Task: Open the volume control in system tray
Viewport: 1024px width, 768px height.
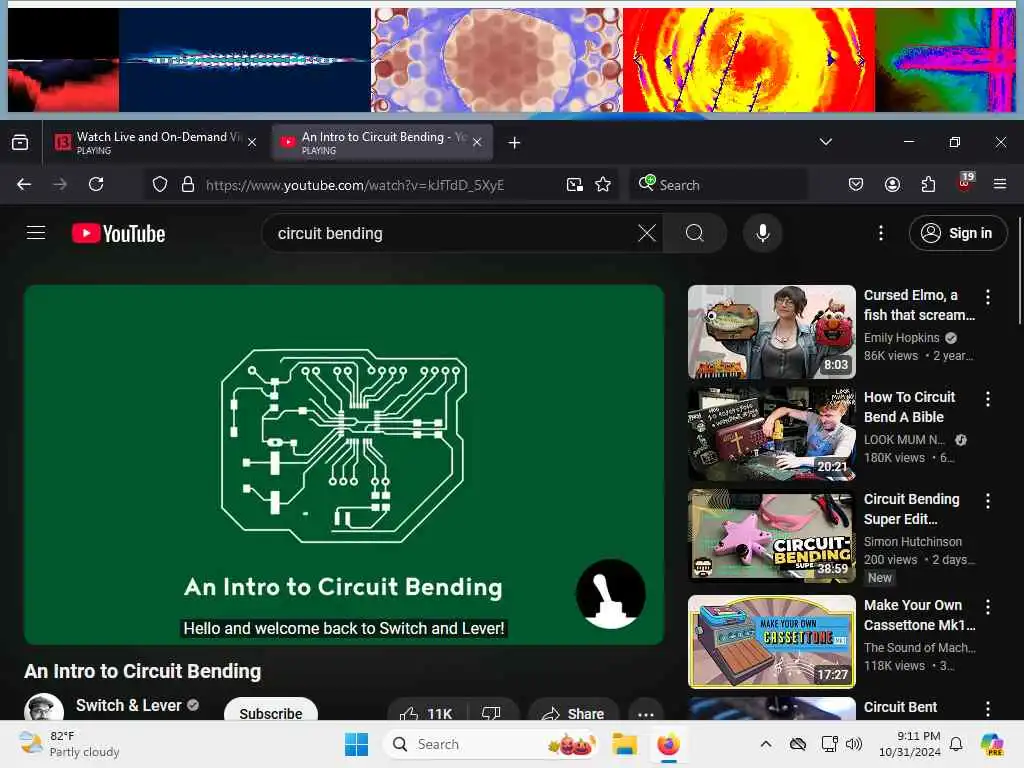Action: pyautogui.click(x=854, y=744)
